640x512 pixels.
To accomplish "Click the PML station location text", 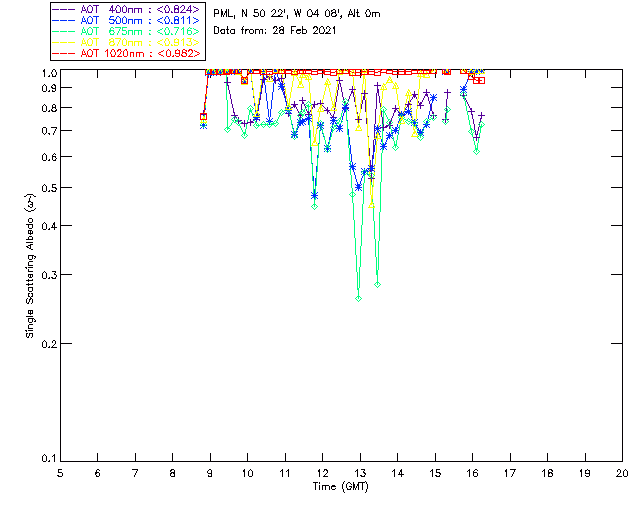I will tap(297, 13).
